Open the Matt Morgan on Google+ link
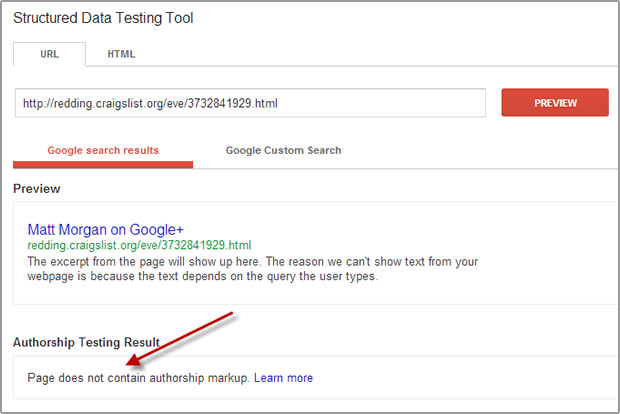Image resolution: width=620 pixels, height=414 pixels. (x=106, y=229)
